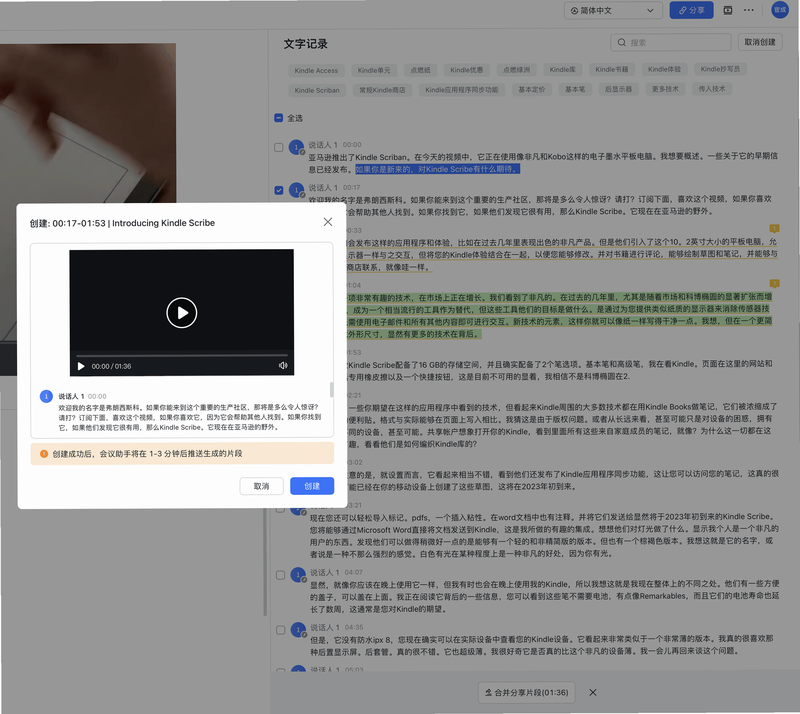Choose the Kindle Scriban keyword tag
The image size is (800, 714).
click(x=317, y=90)
